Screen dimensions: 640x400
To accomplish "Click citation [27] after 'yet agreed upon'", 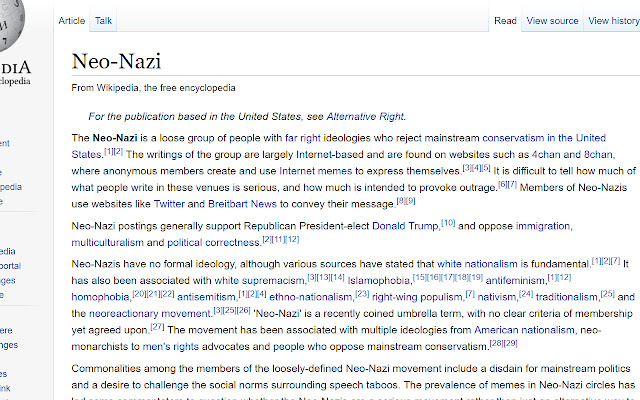I will click(x=158, y=327).
